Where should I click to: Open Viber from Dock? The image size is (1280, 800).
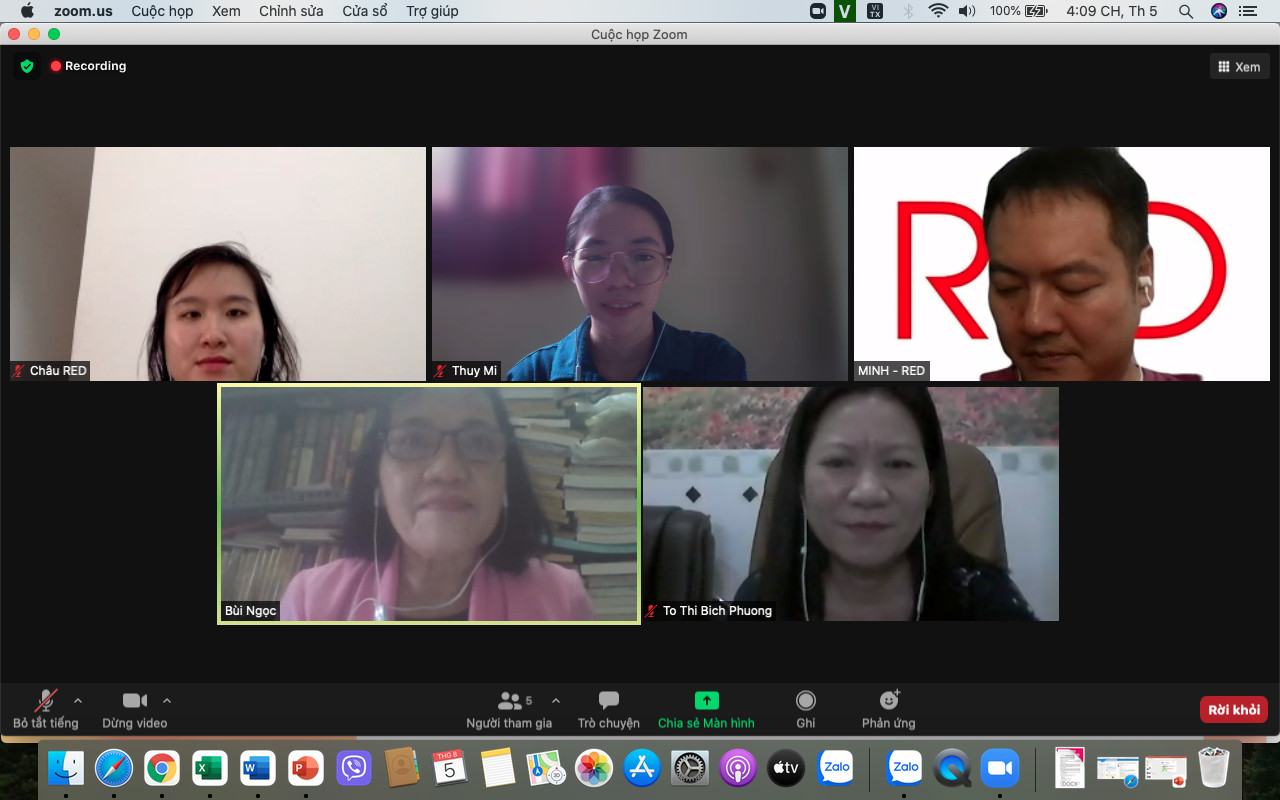(x=354, y=768)
